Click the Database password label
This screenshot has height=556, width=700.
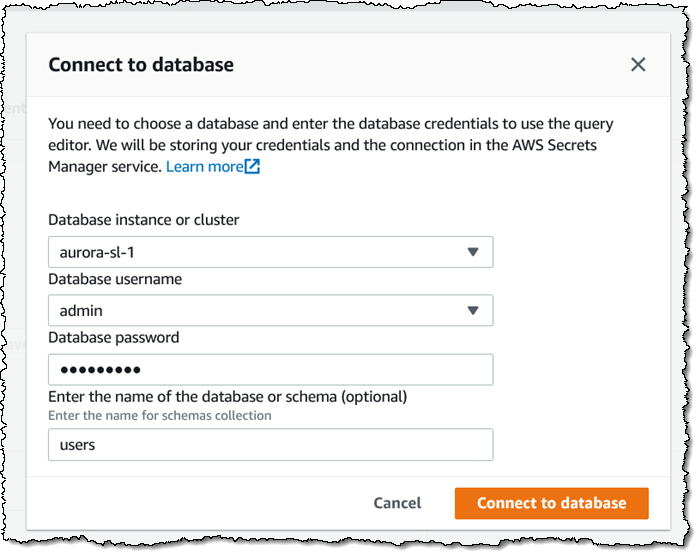(x=113, y=337)
